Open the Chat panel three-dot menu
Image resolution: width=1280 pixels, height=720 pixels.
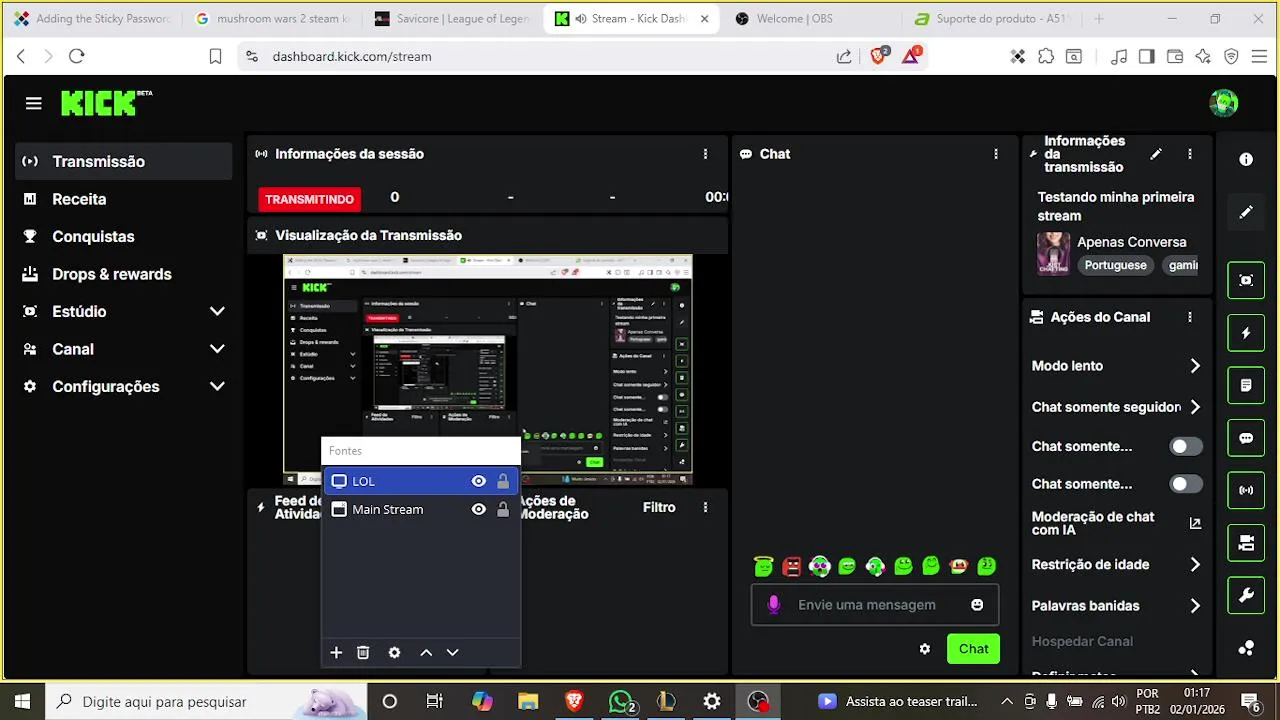pos(996,154)
